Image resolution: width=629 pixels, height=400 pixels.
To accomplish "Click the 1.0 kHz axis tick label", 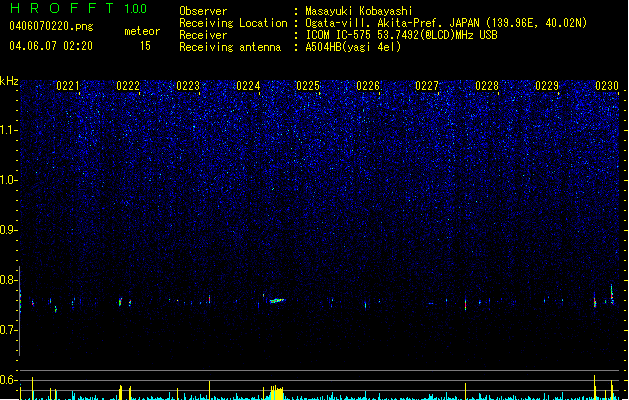I will pyautogui.click(x=9, y=180).
